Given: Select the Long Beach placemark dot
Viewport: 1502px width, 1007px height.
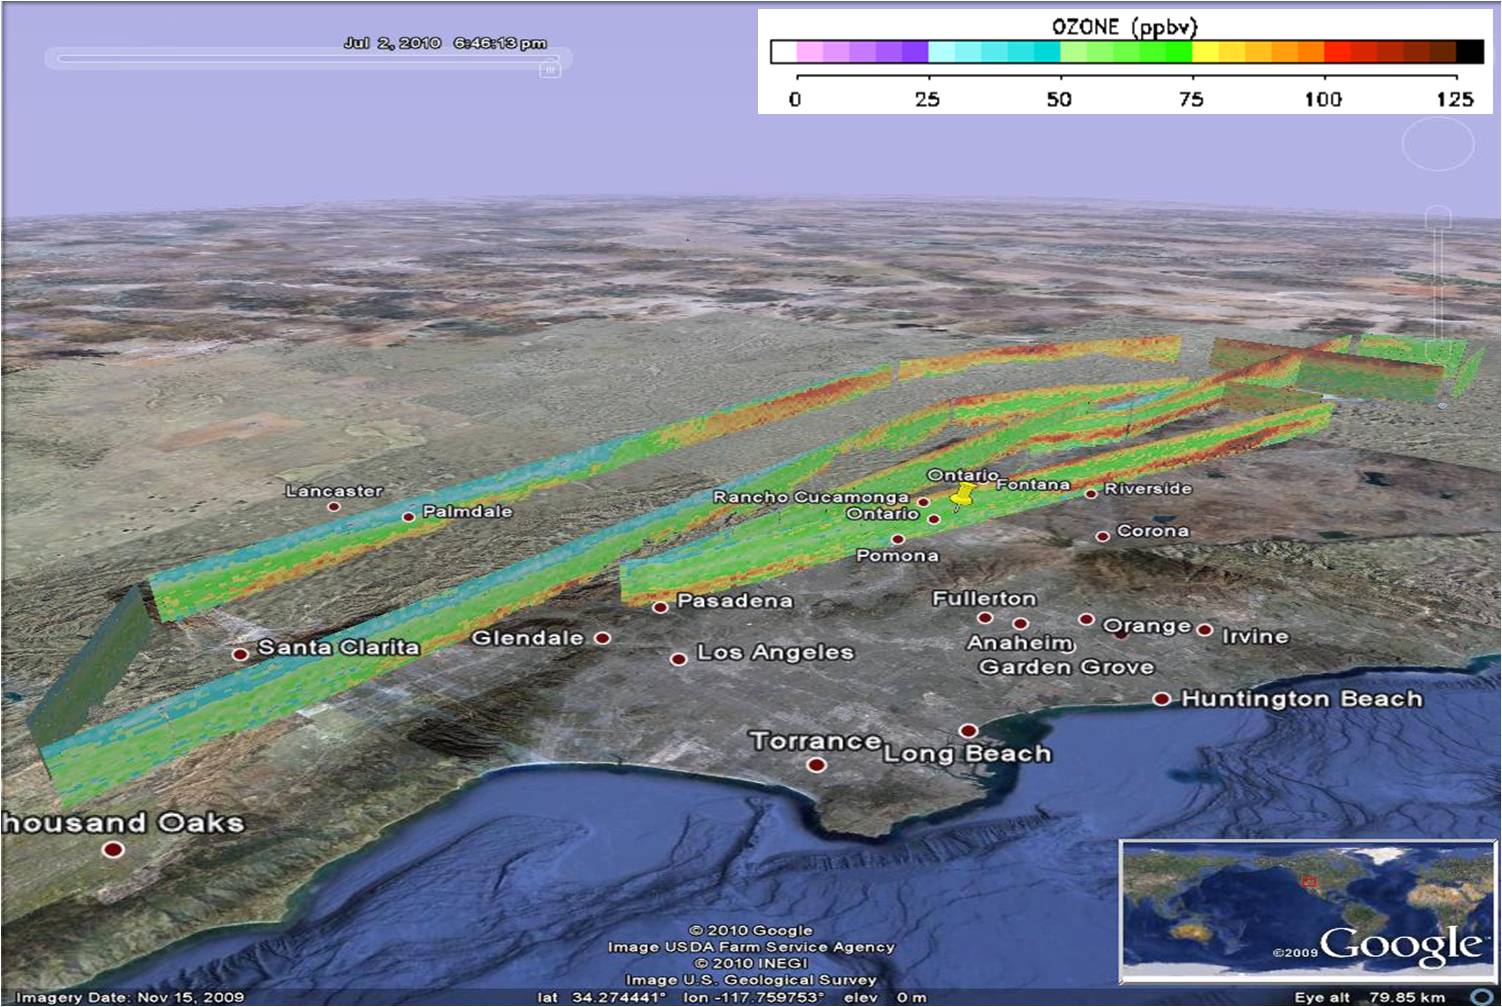Looking at the screenshot, I should [968, 731].
